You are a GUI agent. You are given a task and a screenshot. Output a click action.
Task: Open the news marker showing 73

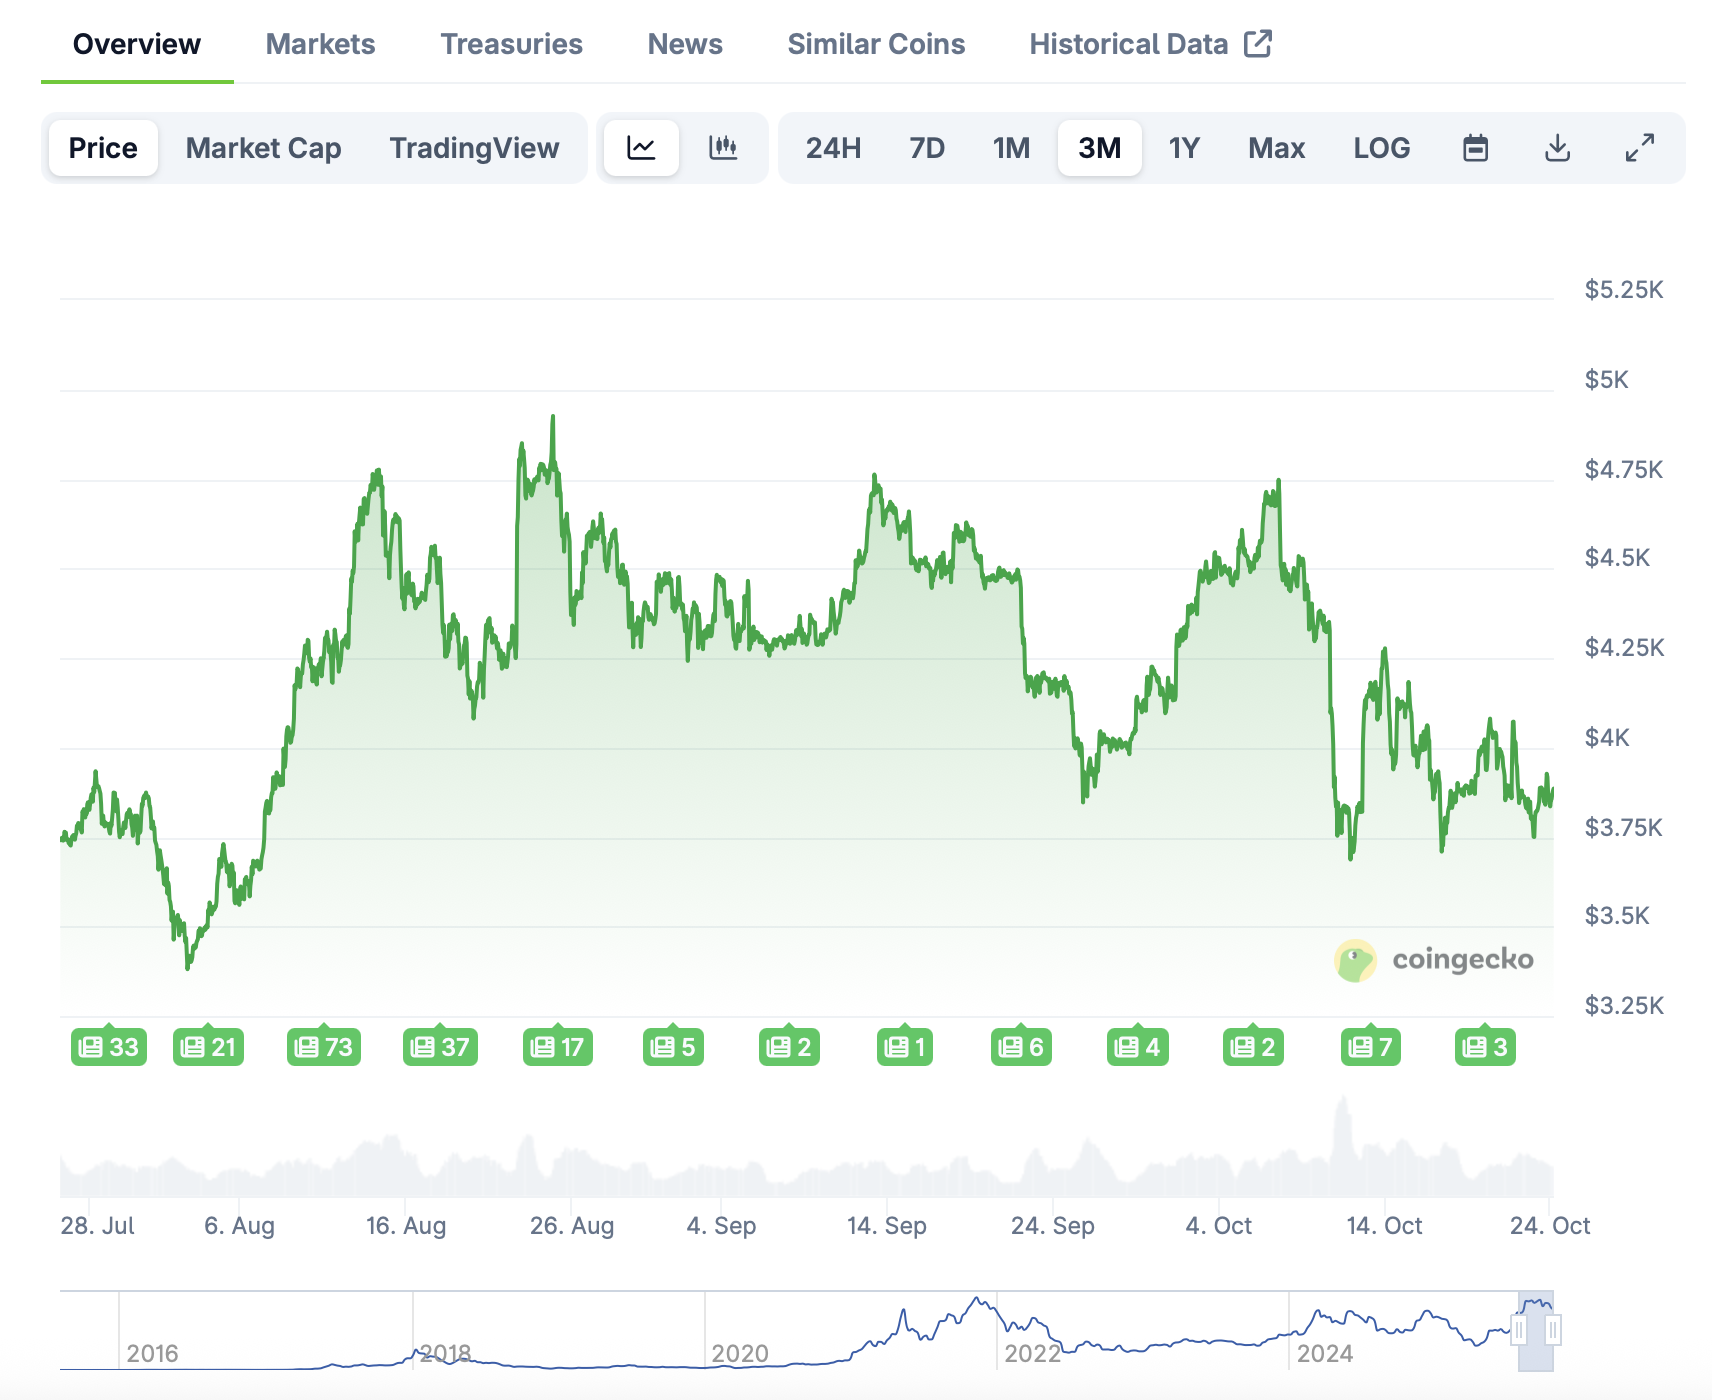pyautogui.click(x=324, y=1047)
